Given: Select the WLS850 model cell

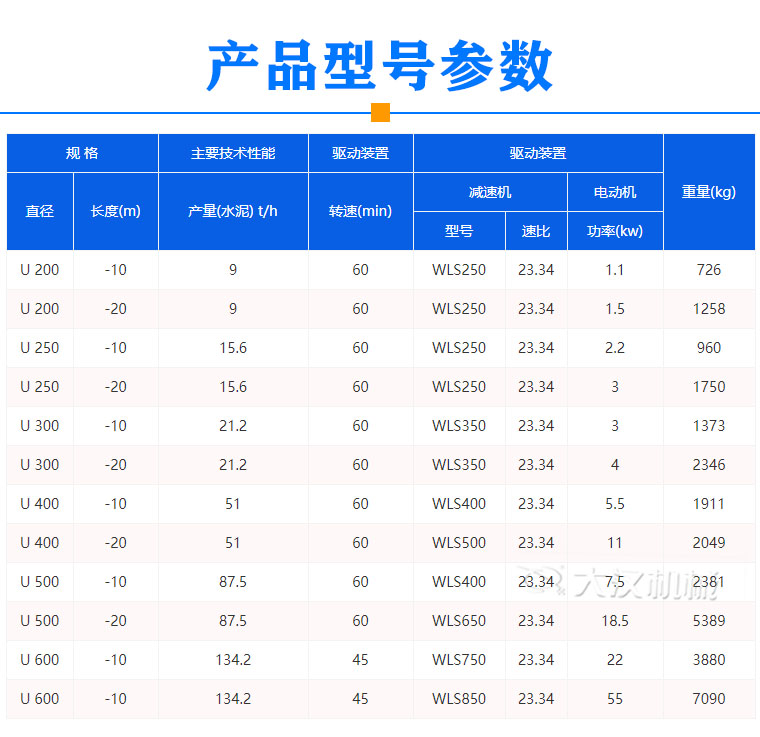Looking at the screenshot, I should click(x=459, y=699).
